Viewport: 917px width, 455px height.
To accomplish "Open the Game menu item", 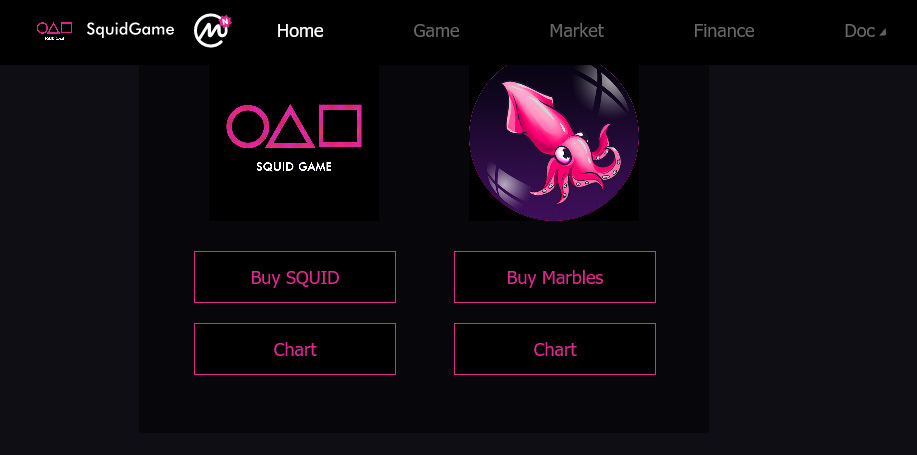I will (x=436, y=31).
